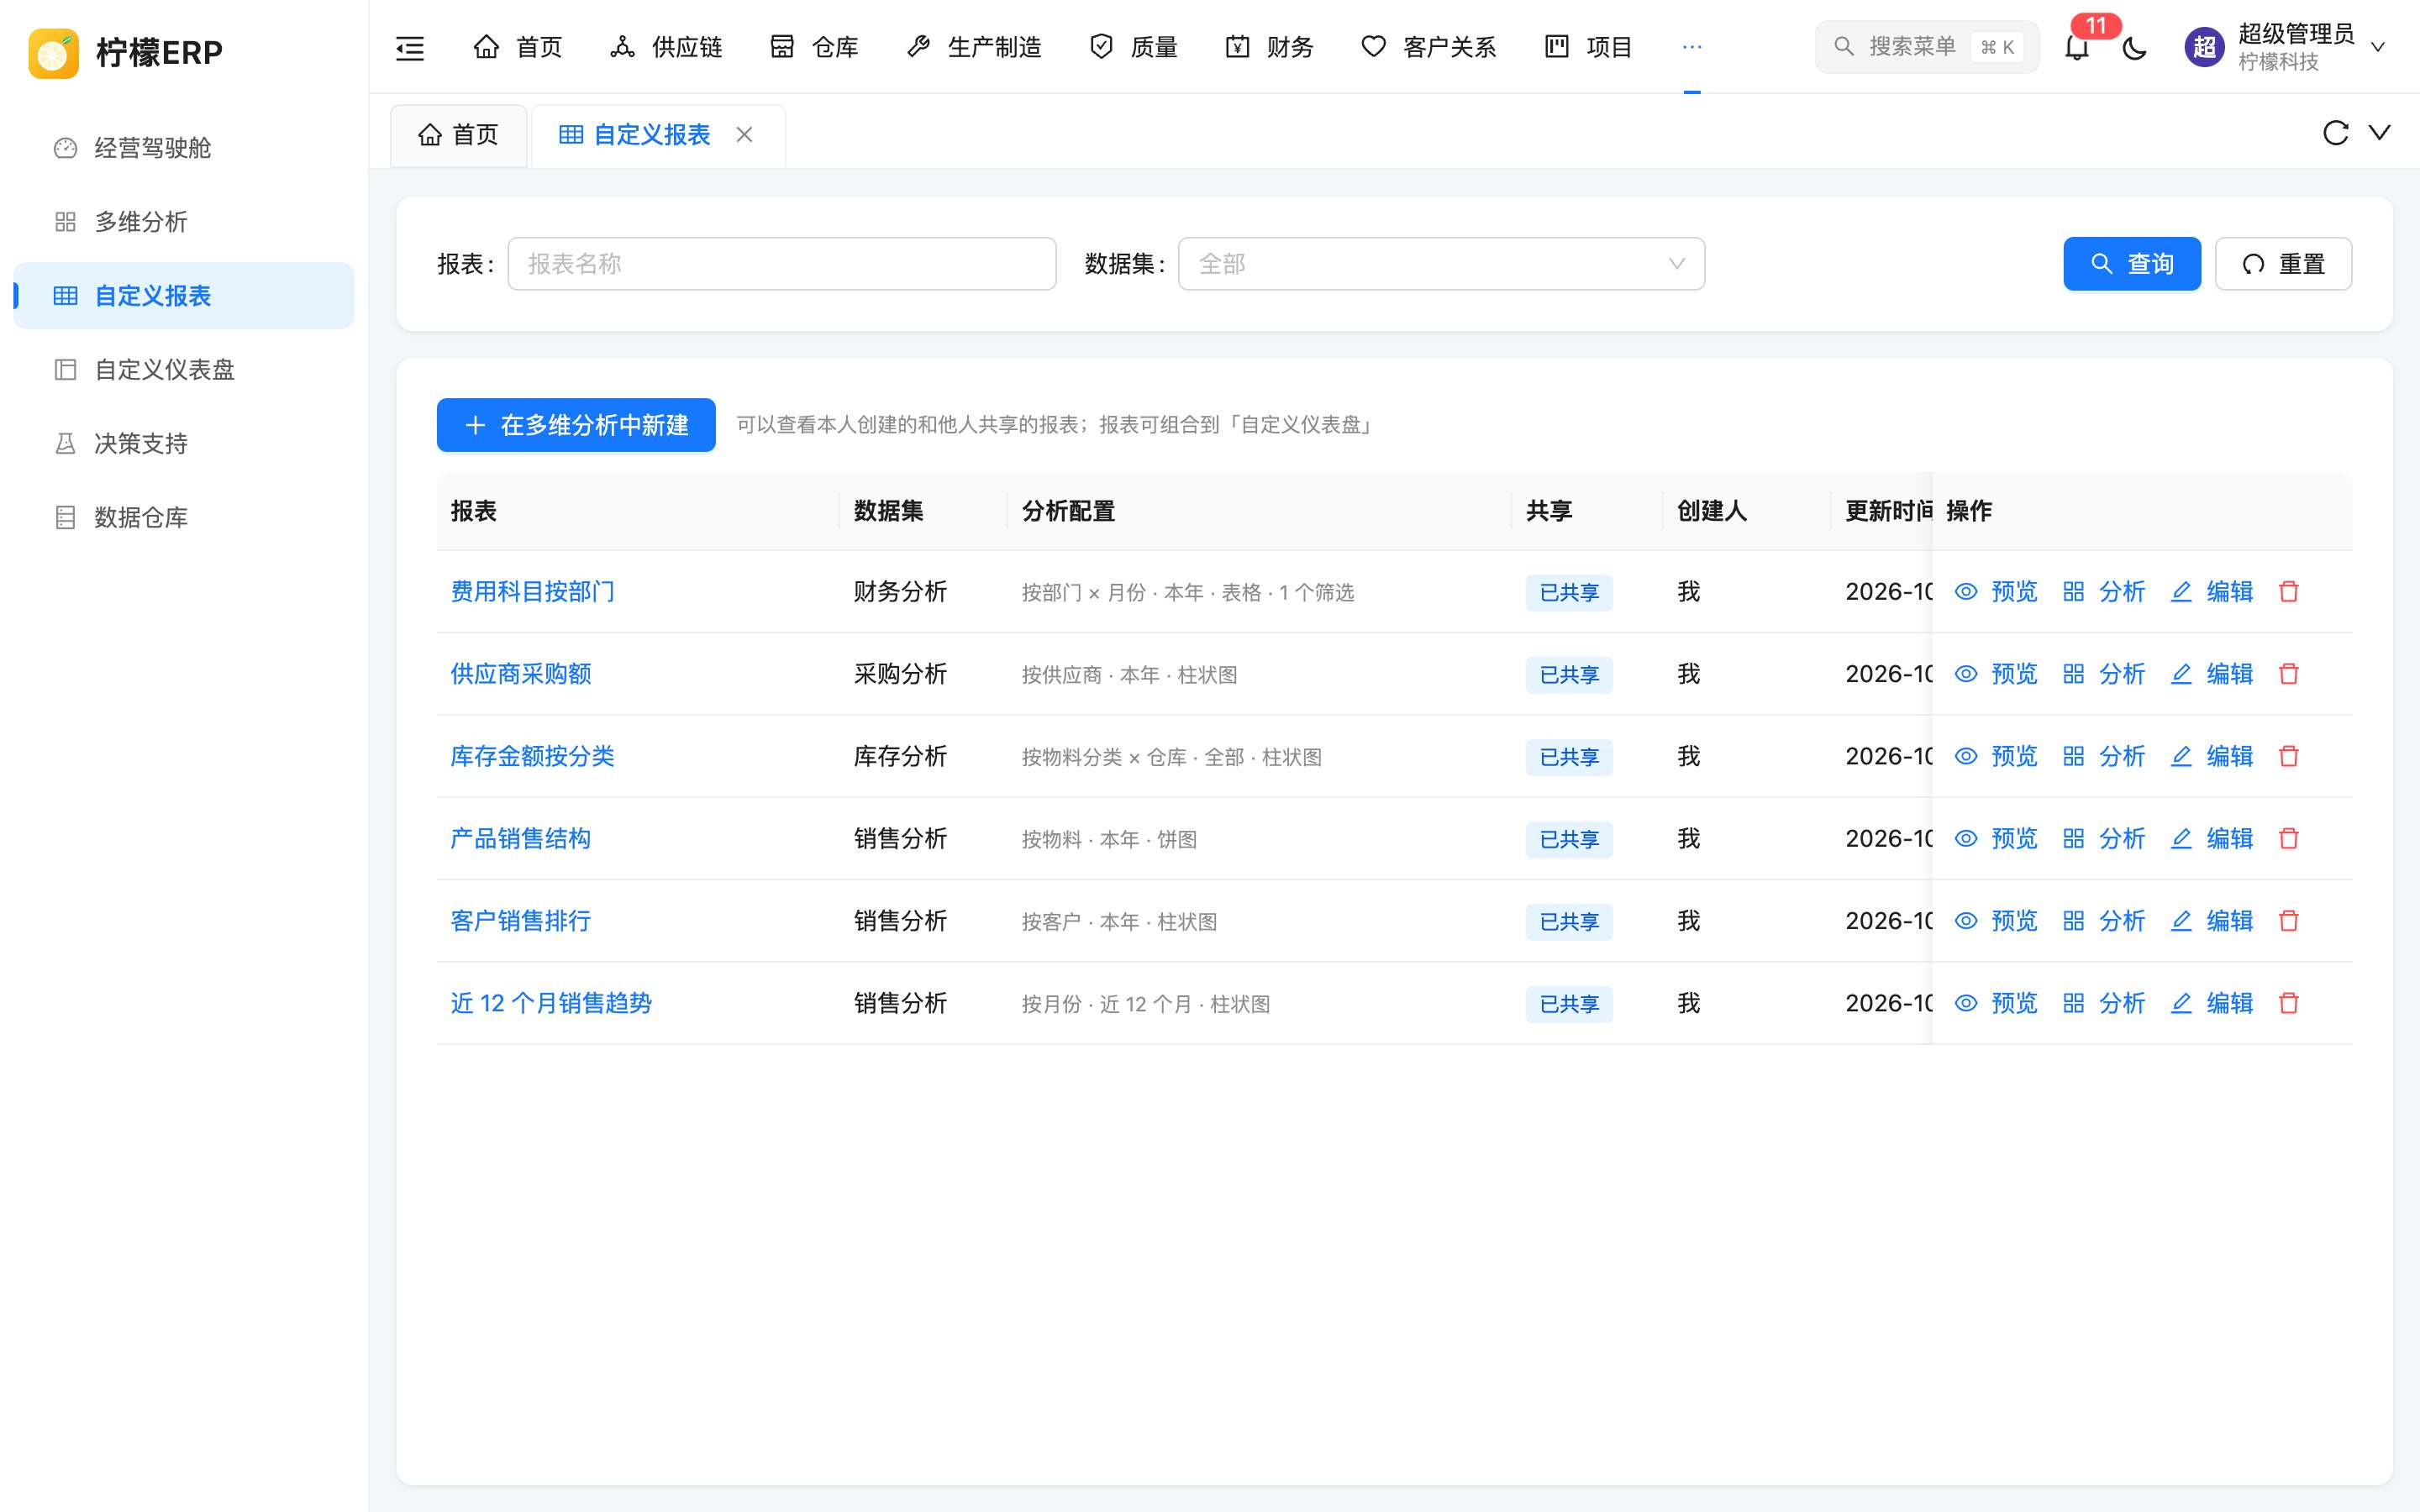2420x1512 pixels.
Task: Click 在多维分析中新建 button
Action: coord(576,425)
